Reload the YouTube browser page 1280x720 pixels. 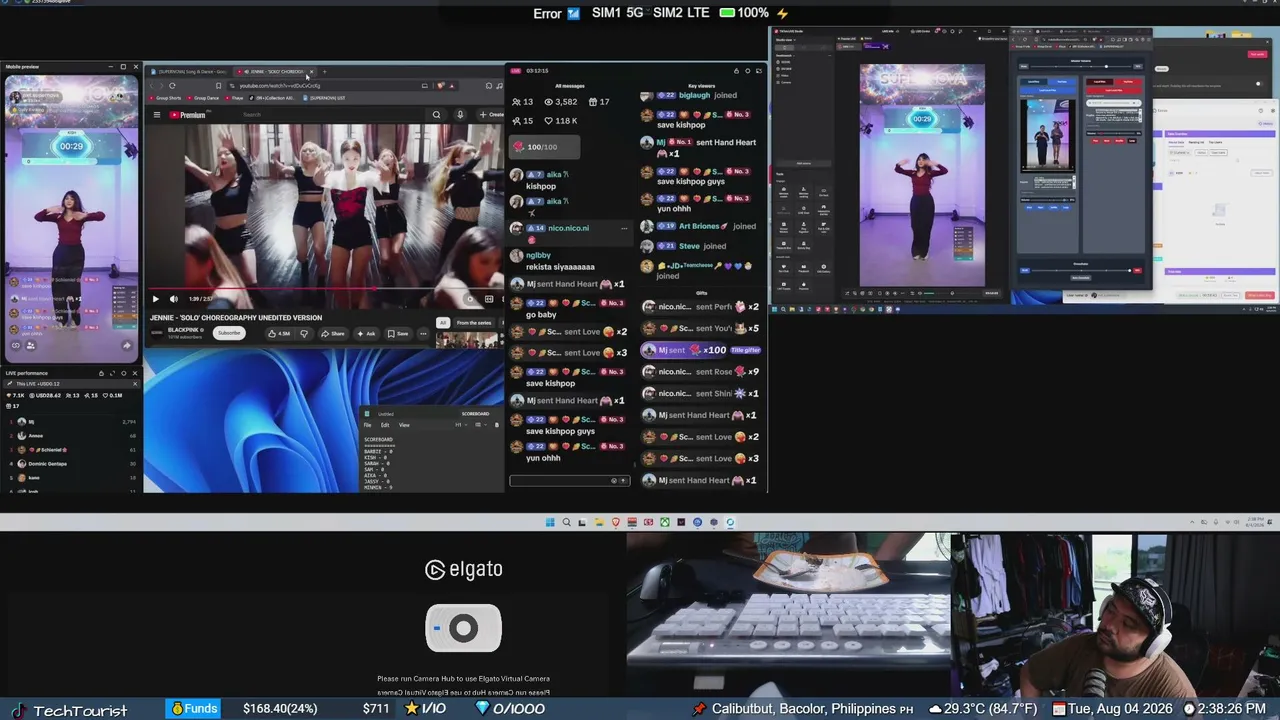pyautogui.click(x=172, y=86)
